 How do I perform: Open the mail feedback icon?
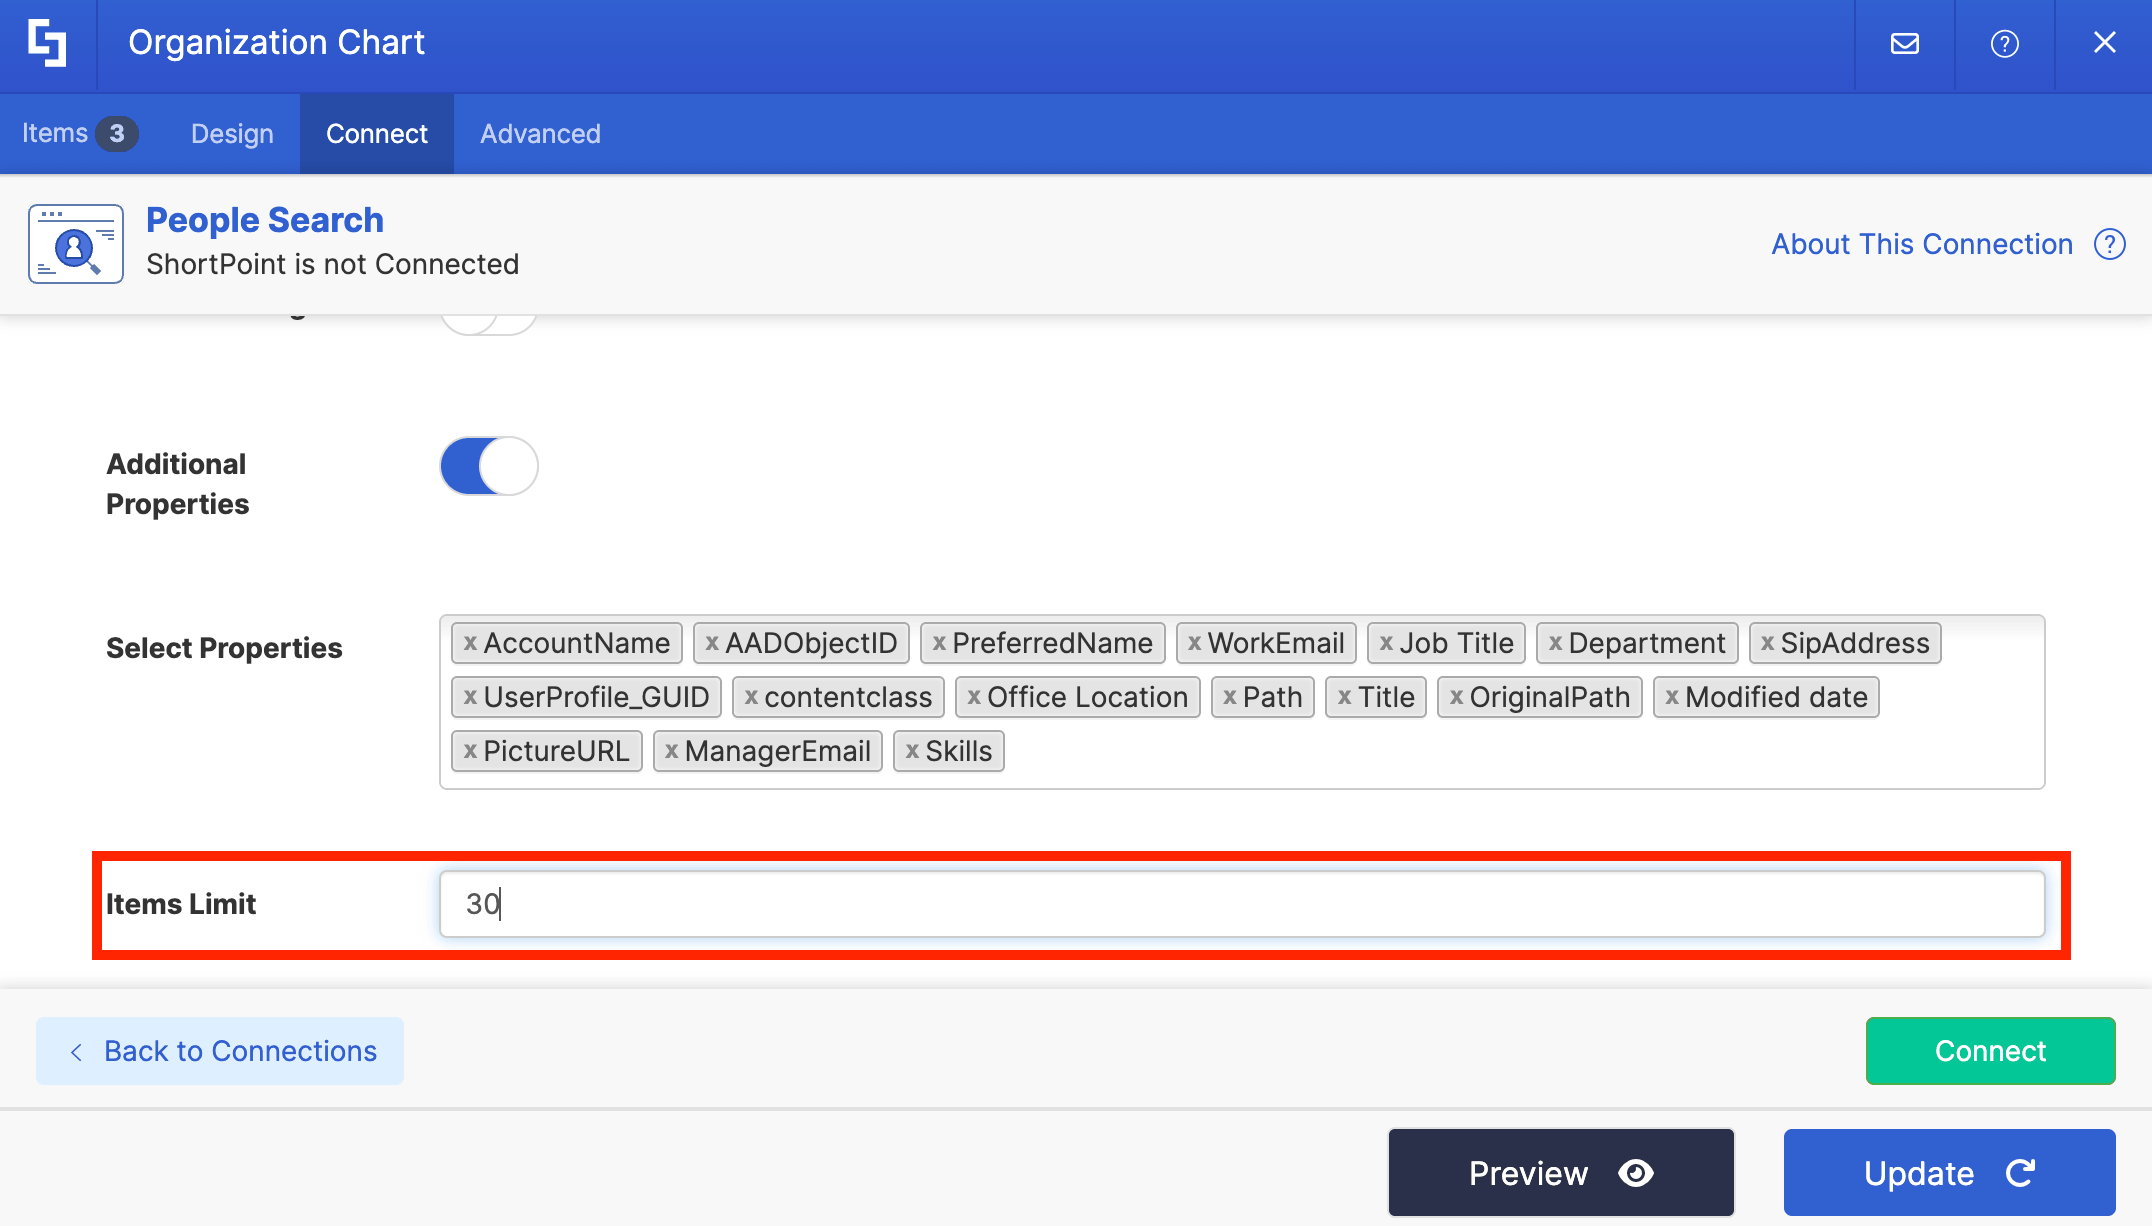coord(1905,43)
